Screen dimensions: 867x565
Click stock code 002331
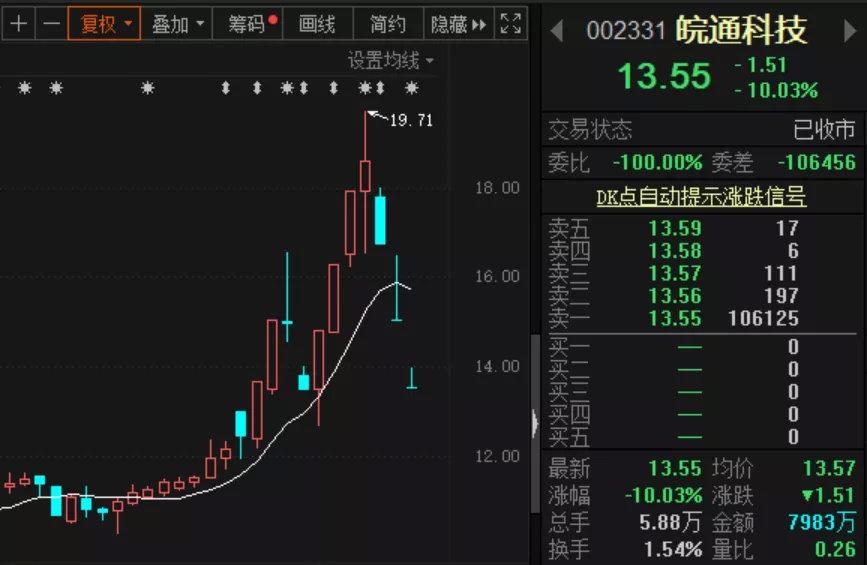(x=626, y=31)
